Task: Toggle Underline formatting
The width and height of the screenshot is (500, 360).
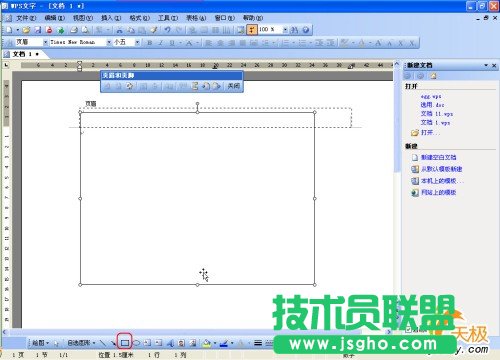Action: click(172, 43)
